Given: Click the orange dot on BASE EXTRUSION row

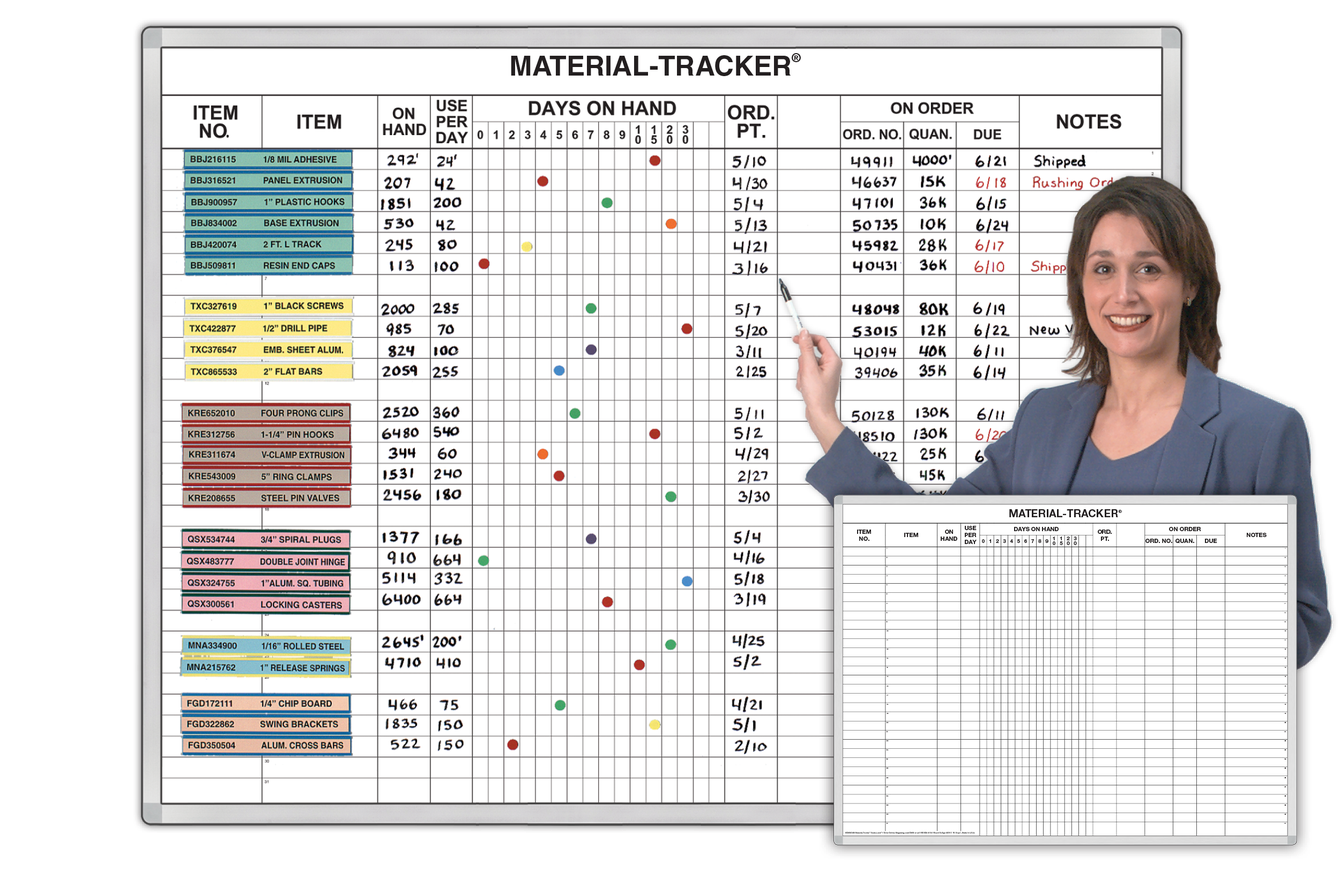Looking at the screenshot, I should tap(670, 222).
